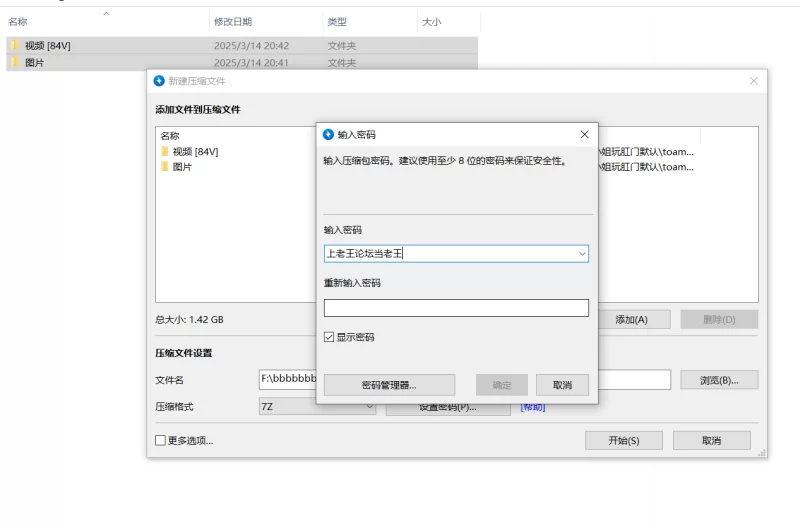This screenshot has height=528, width=800.
Task: Focus the 重新输入密码 field
Action: 456,308
